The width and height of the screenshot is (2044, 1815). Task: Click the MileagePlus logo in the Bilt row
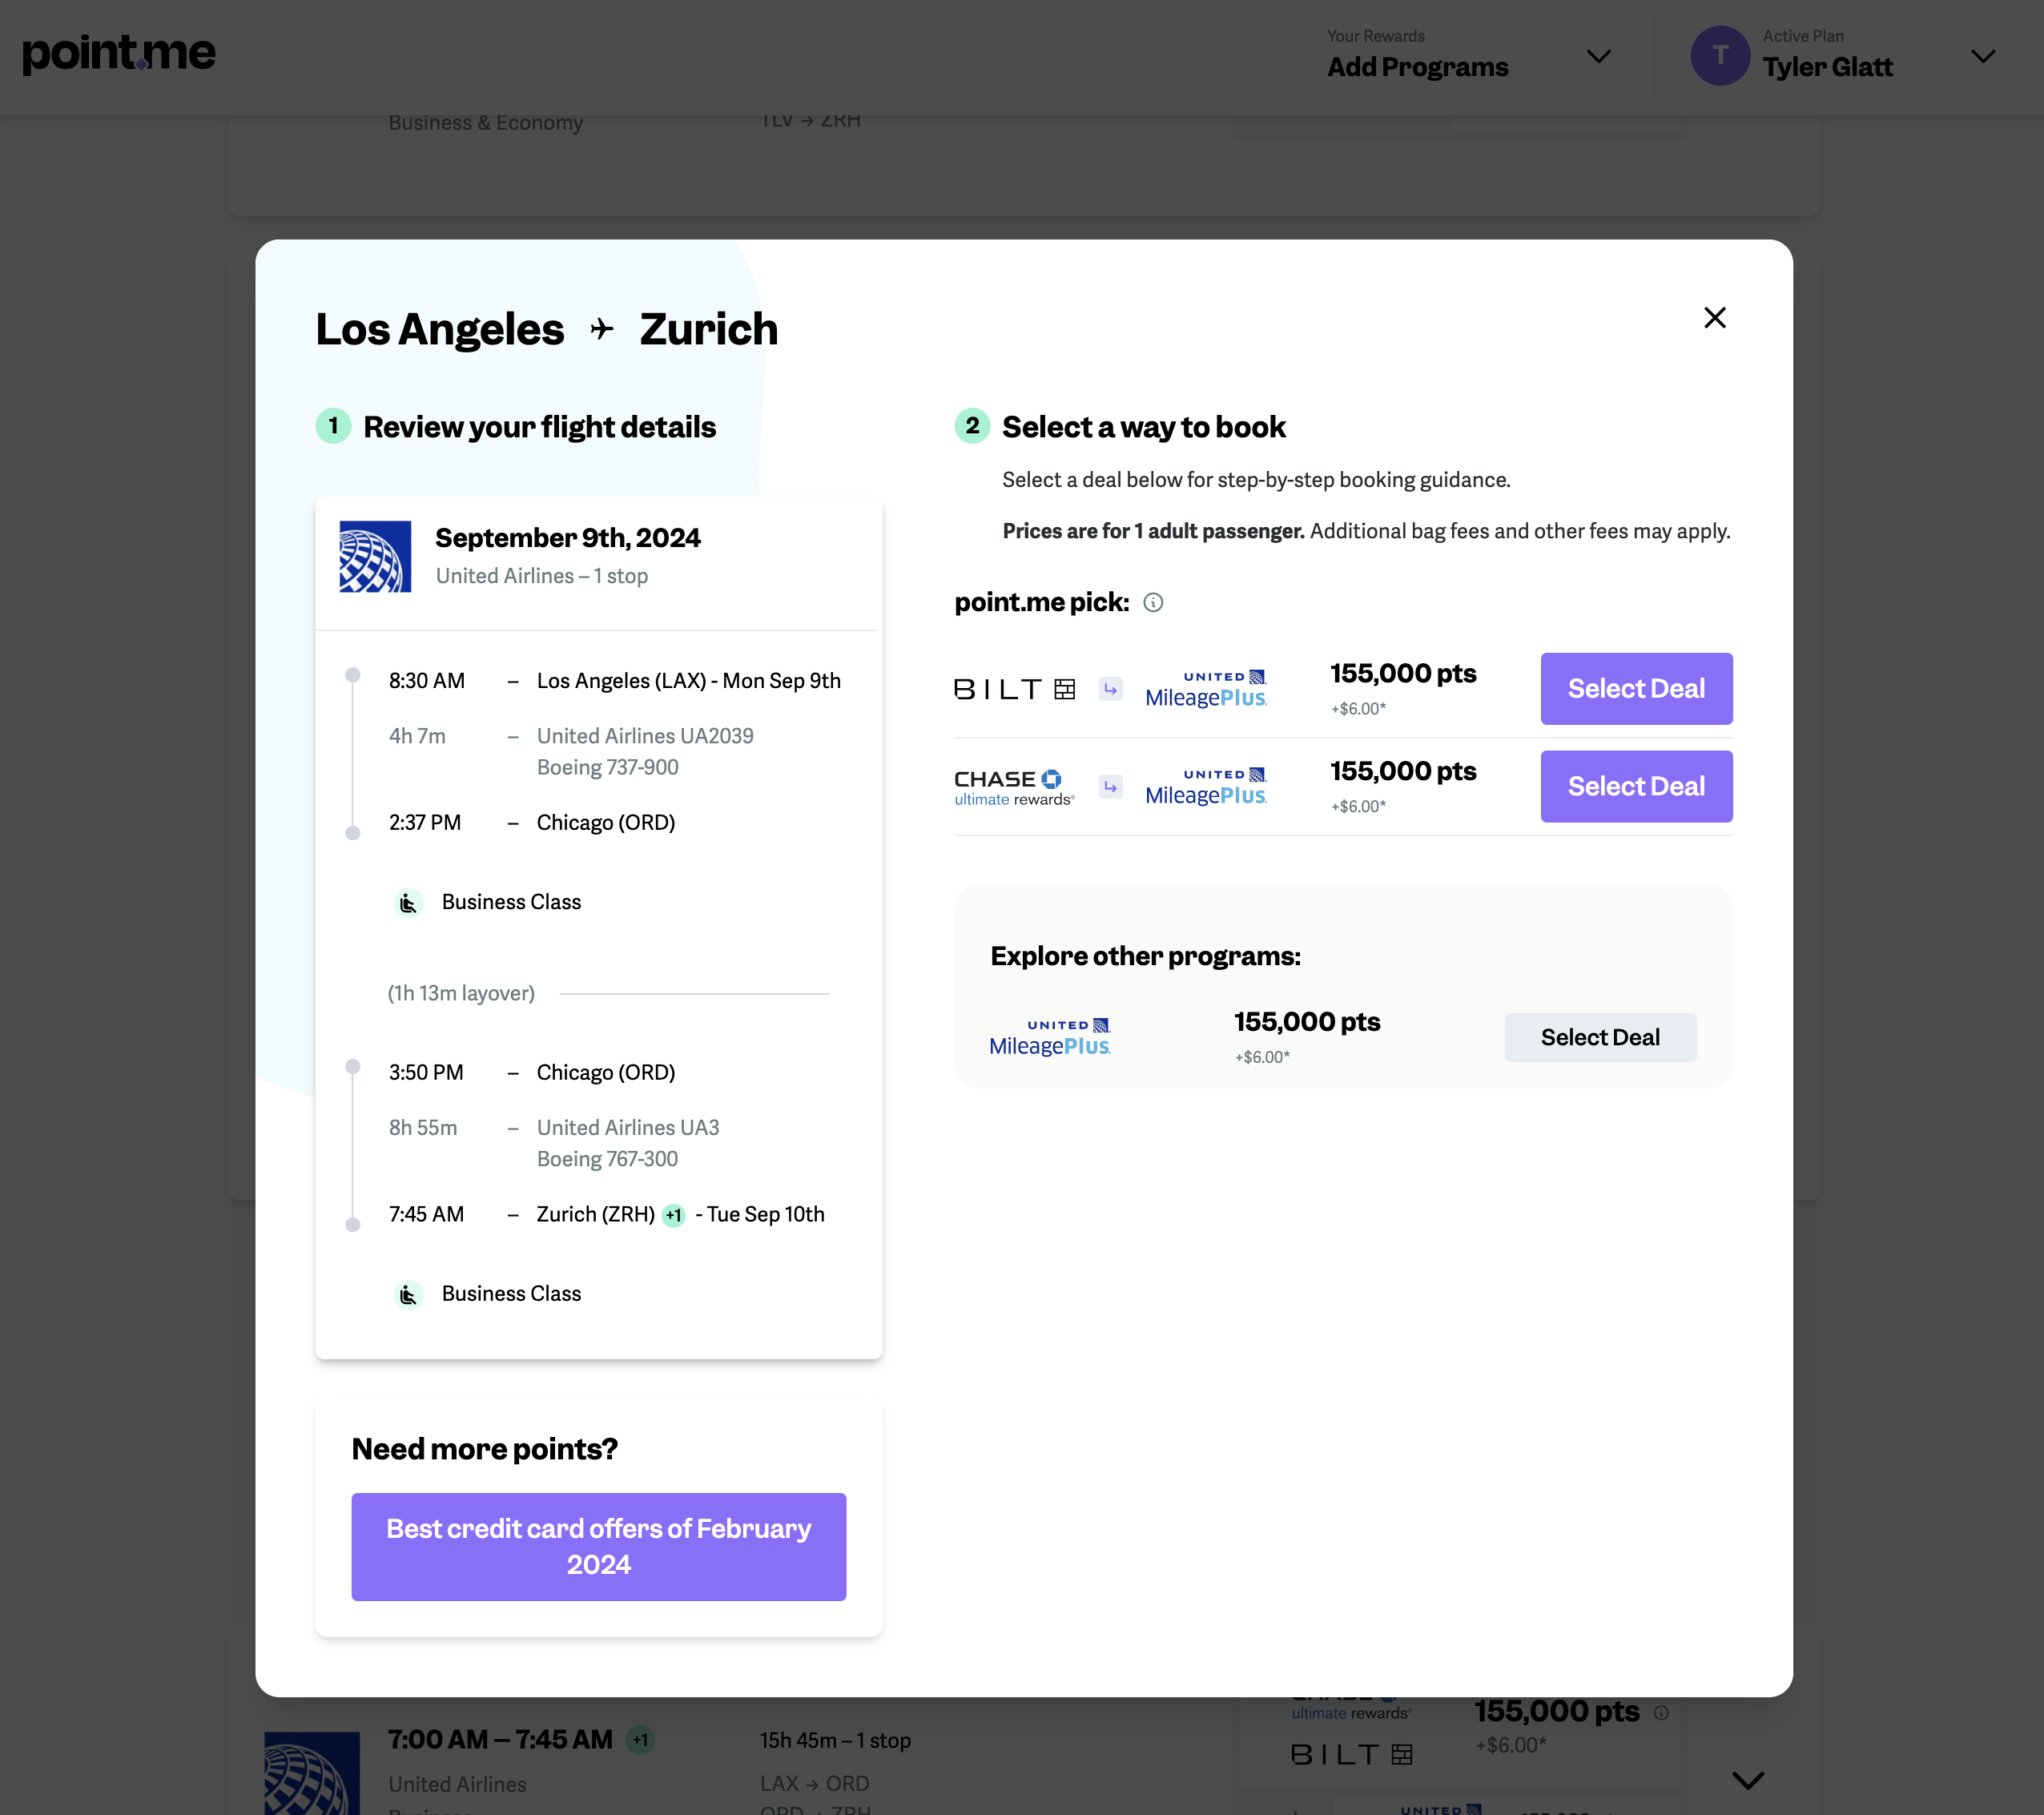click(1206, 689)
